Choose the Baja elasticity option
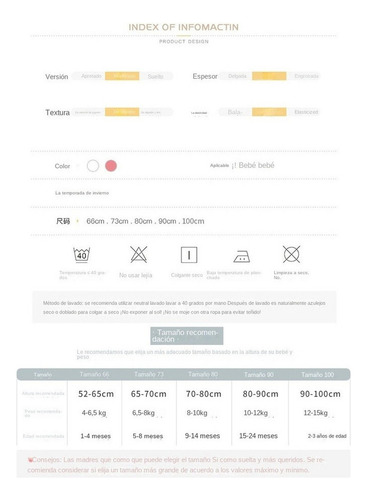This screenshot has height=500, width=367. (x=235, y=112)
